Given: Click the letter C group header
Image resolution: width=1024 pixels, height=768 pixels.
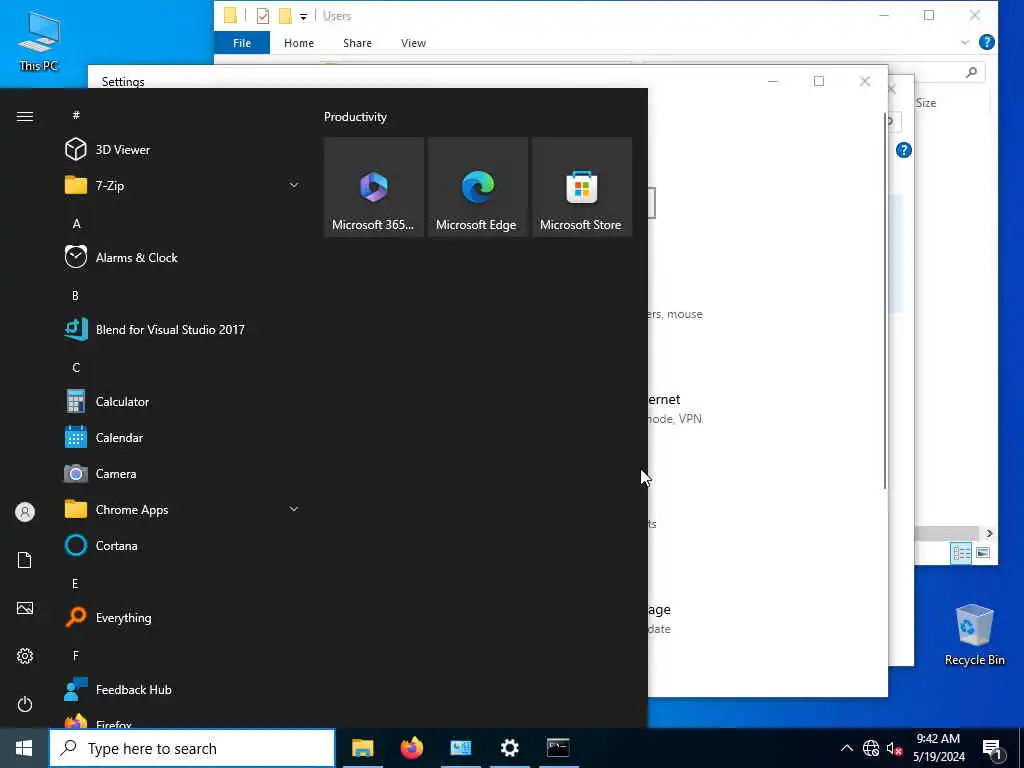Looking at the screenshot, I should pos(76,367).
